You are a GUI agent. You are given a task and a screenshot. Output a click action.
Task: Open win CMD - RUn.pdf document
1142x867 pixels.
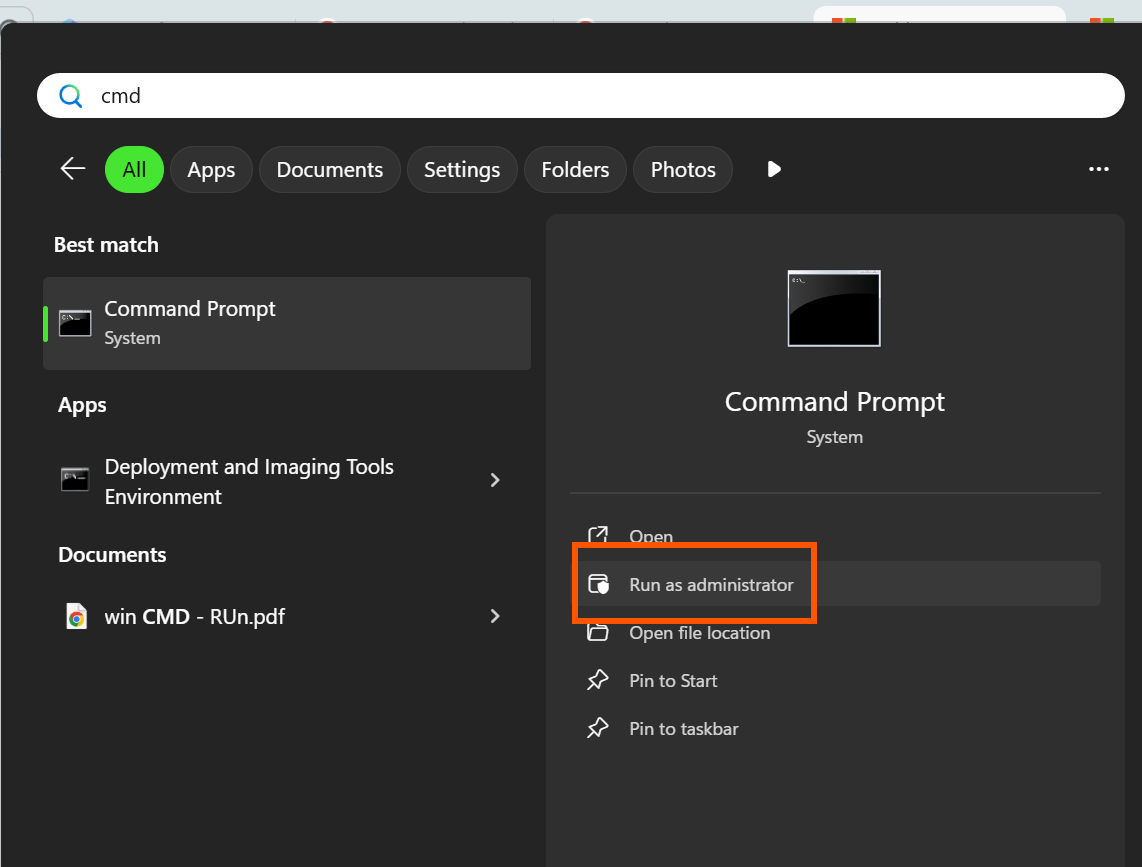point(287,616)
